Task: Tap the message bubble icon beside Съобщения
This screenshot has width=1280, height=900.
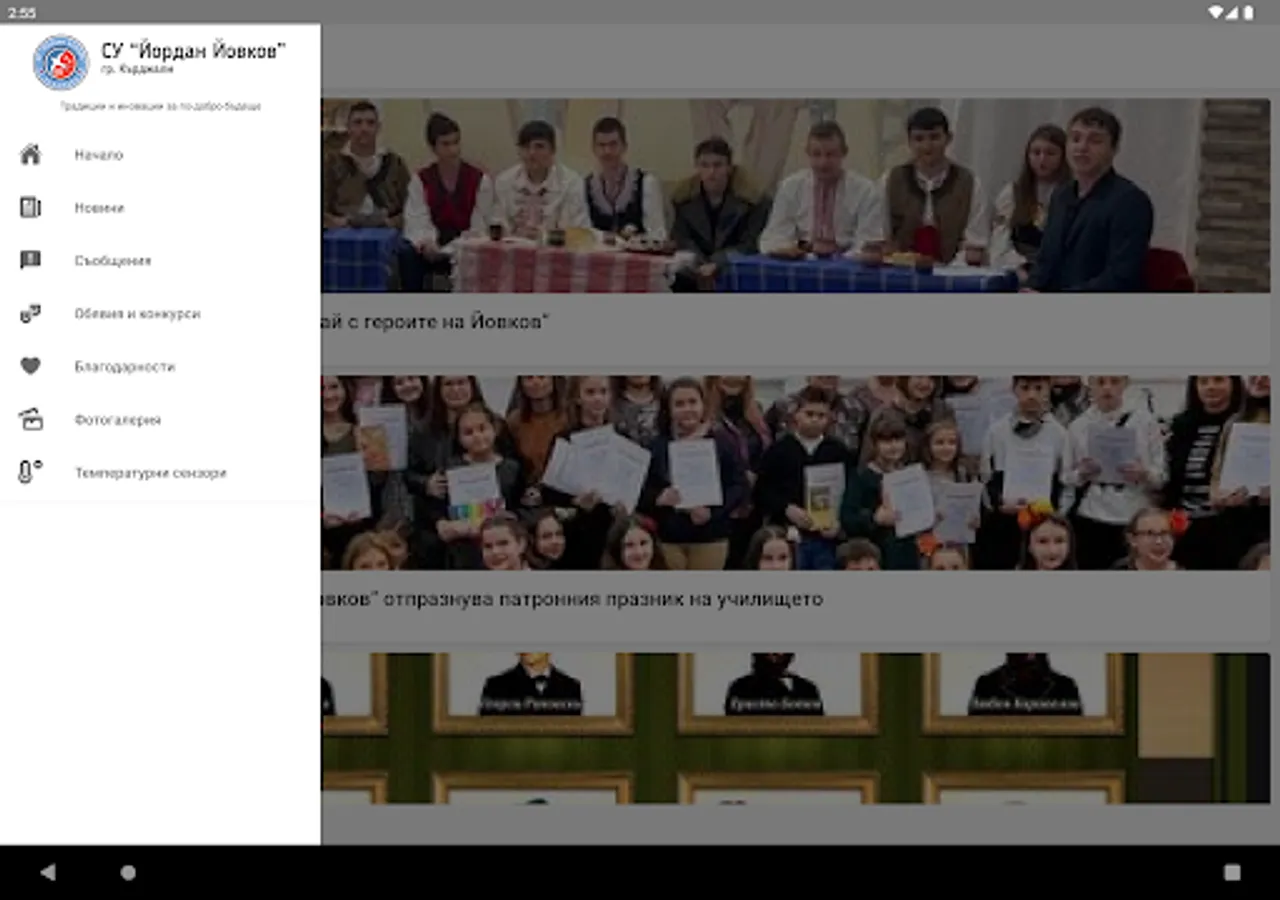Action: pyautogui.click(x=31, y=261)
